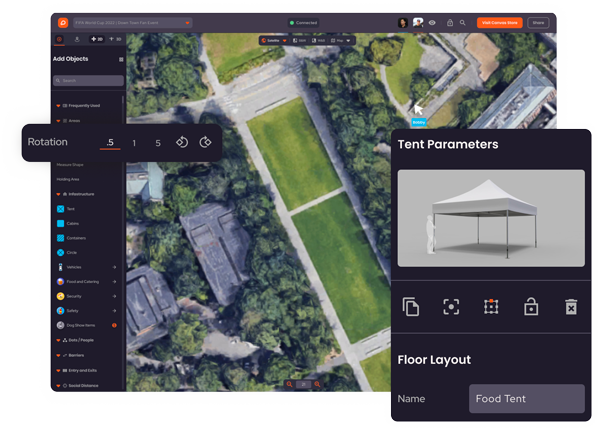Zoom in using the right map magnifier
Viewport: 600px width, 430px height.
[x=317, y=384]
